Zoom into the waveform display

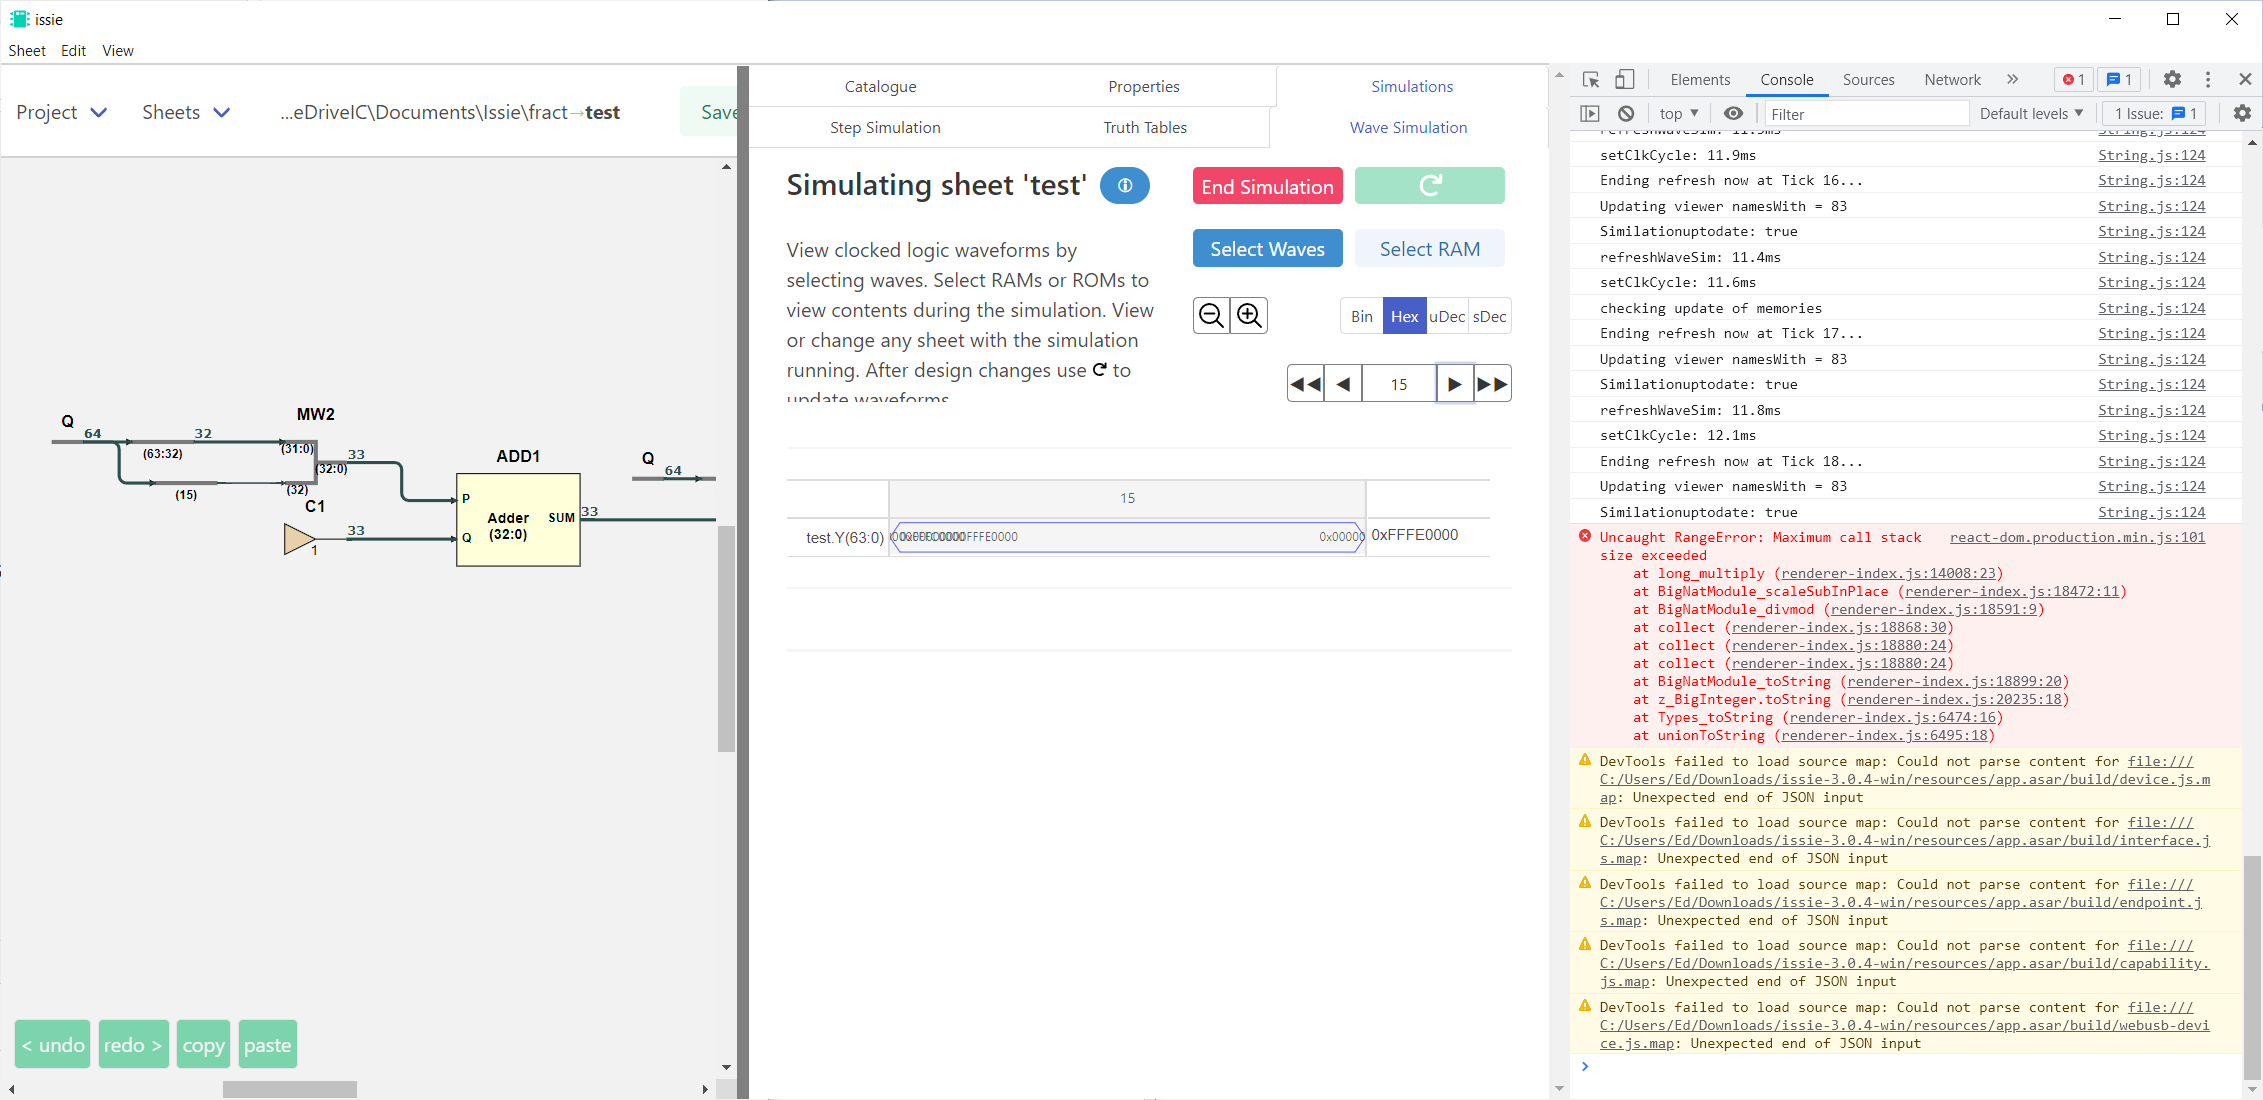1248,315
